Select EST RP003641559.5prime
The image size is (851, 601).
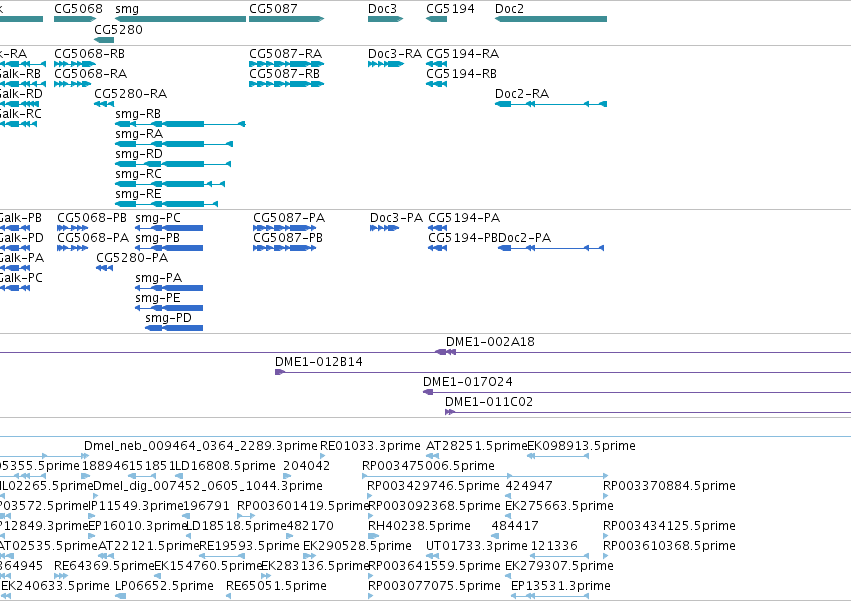(x=434, y=566)
